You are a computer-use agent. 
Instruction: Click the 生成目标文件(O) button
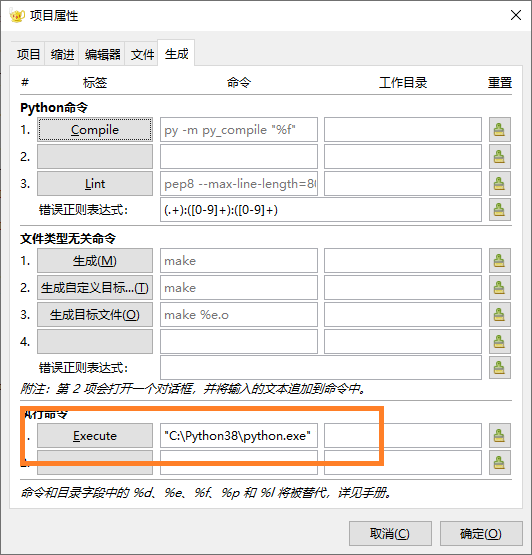[95, 314]
